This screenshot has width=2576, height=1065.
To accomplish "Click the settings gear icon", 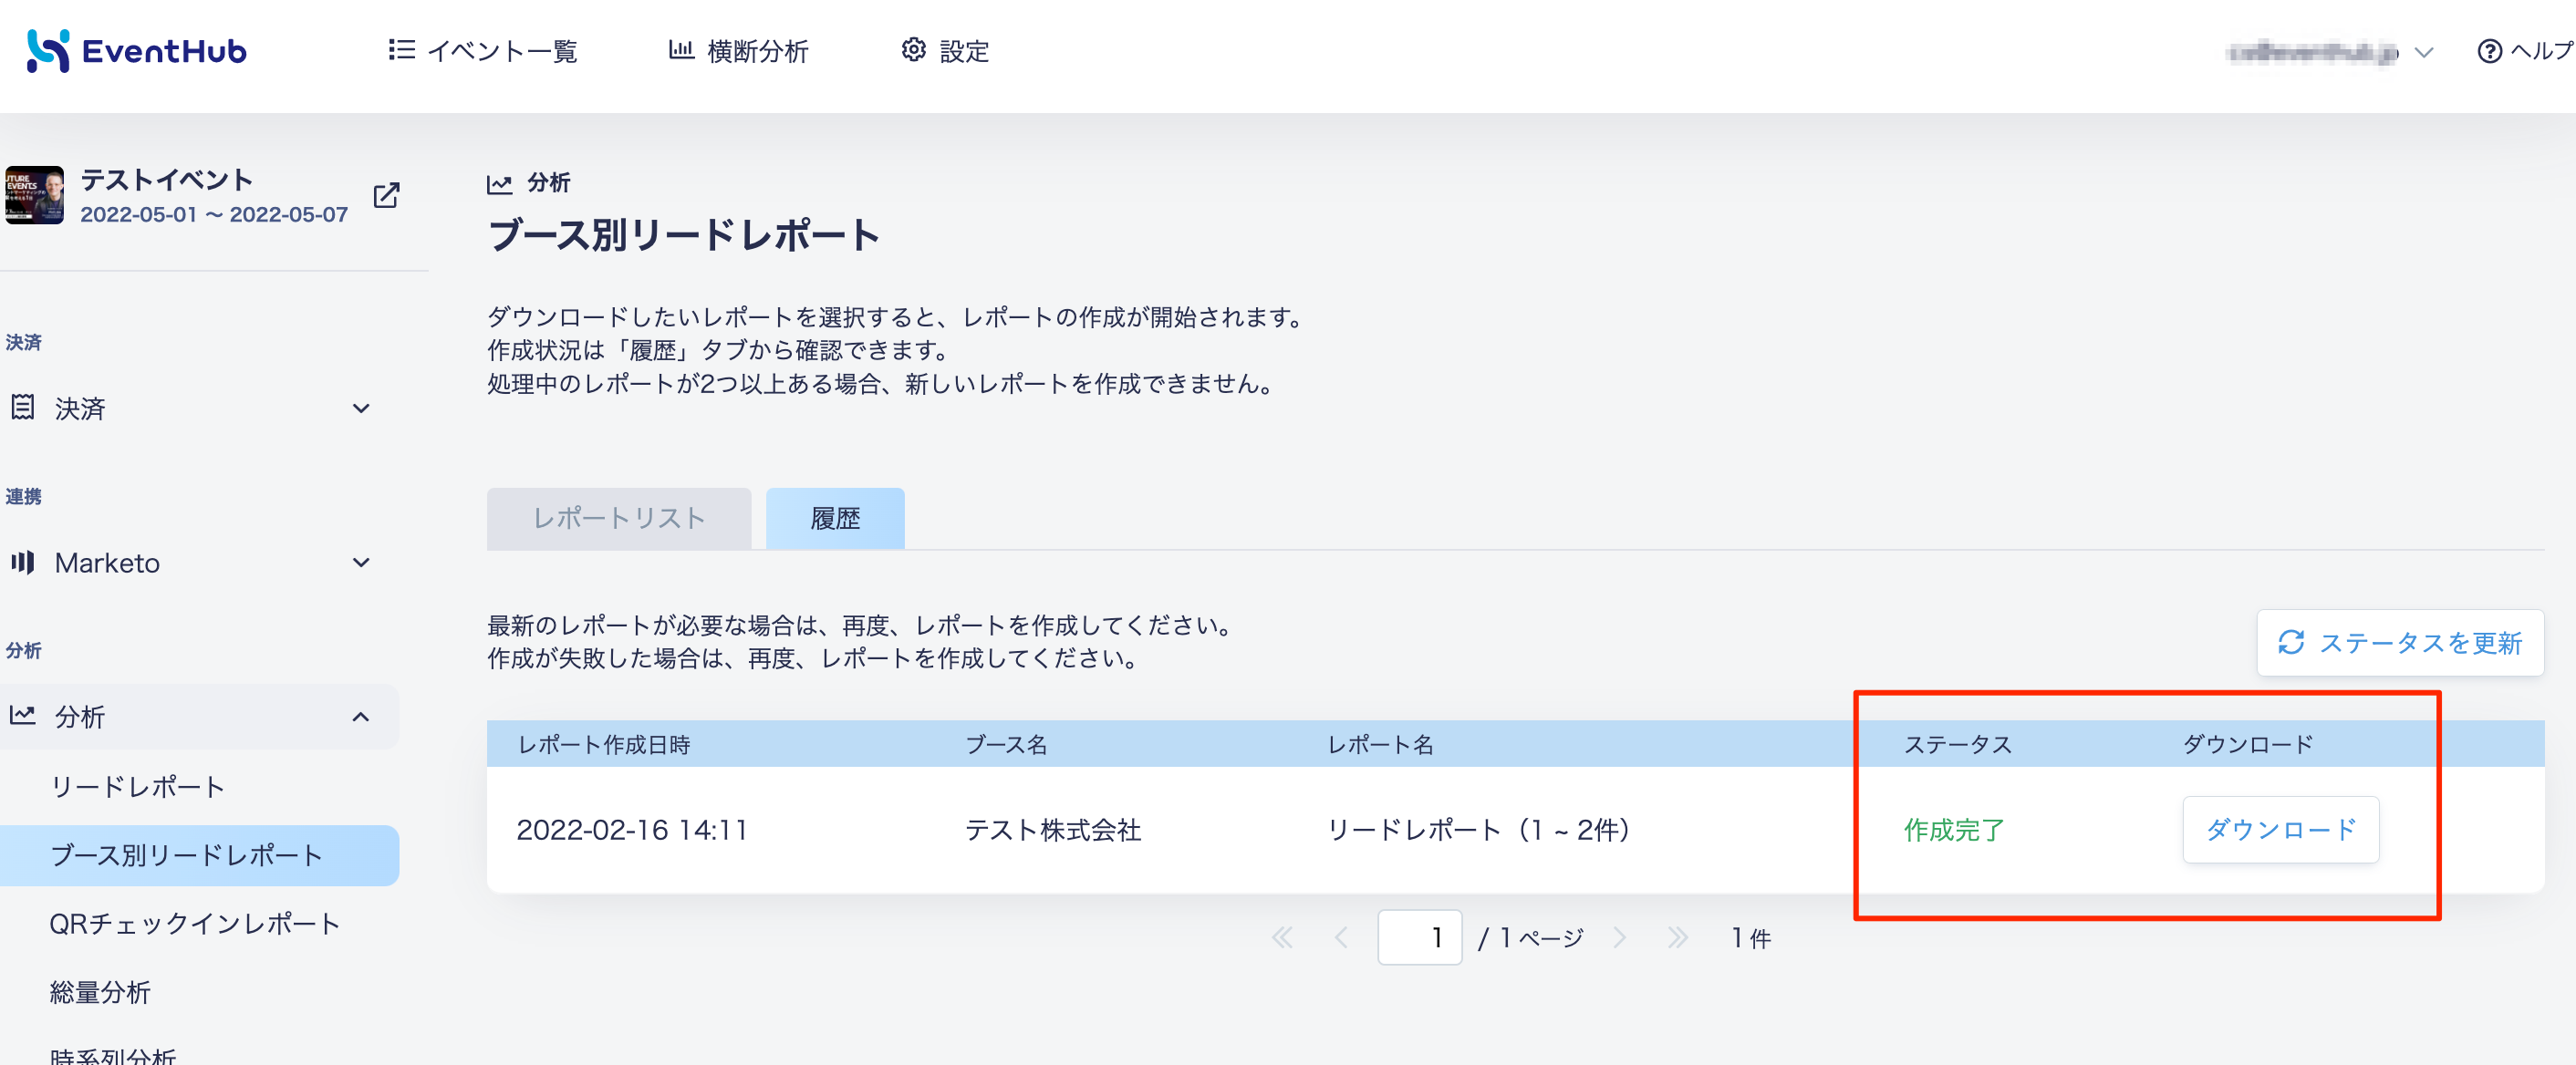I will [913, 50].
